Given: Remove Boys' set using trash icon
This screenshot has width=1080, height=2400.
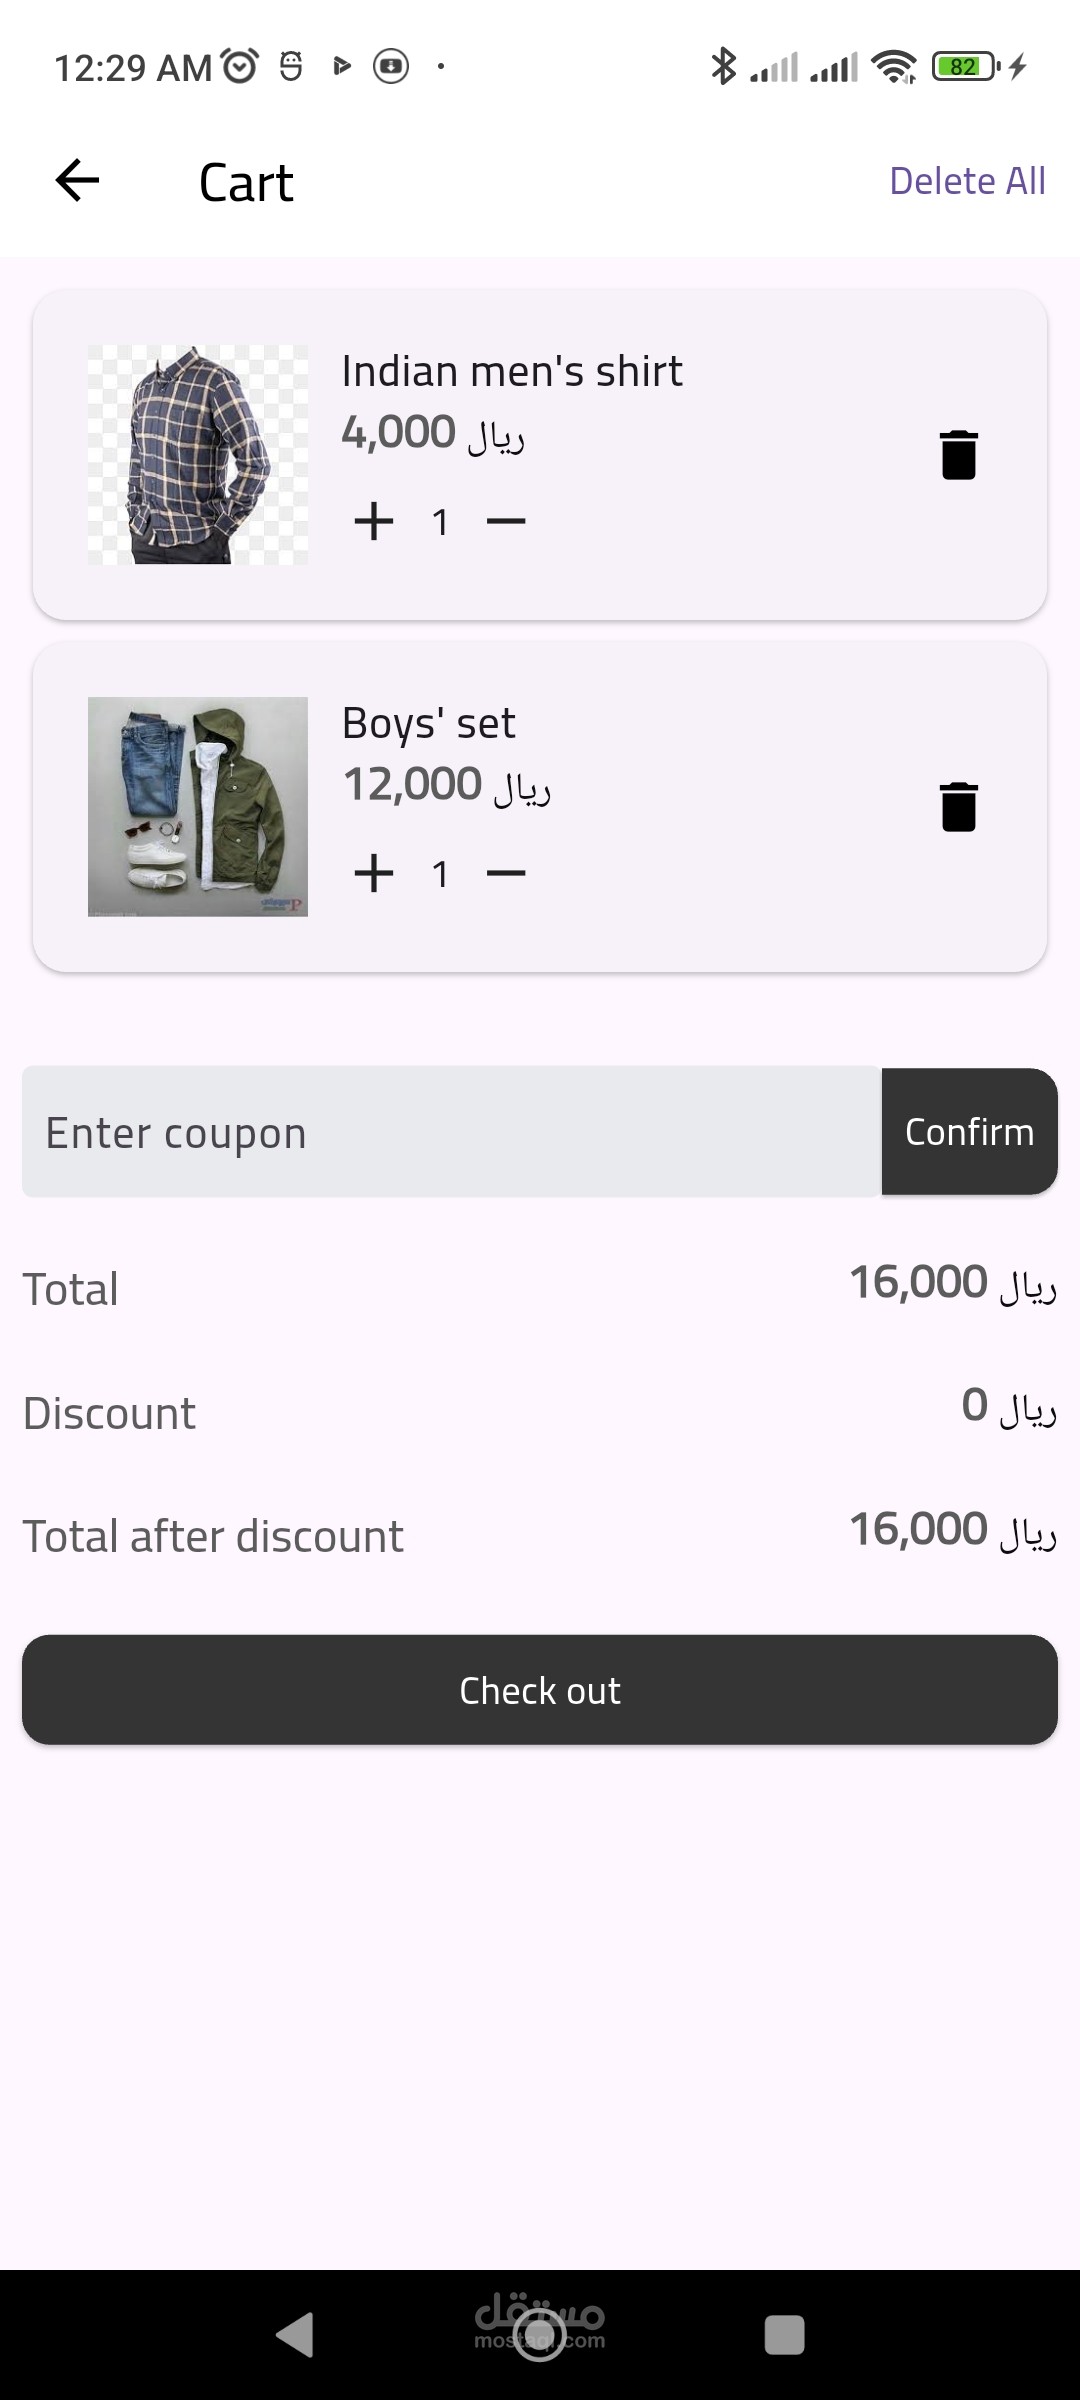Looking at the screenshot, I should pos(958,807).
